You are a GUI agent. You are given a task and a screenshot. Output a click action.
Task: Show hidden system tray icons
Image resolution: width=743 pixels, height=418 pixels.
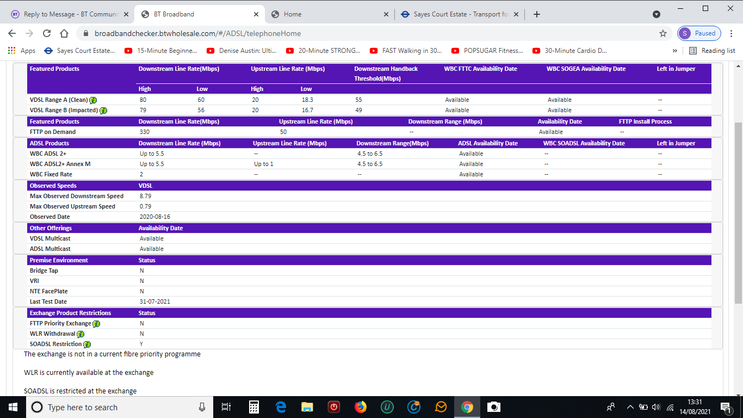click(630, 407)
